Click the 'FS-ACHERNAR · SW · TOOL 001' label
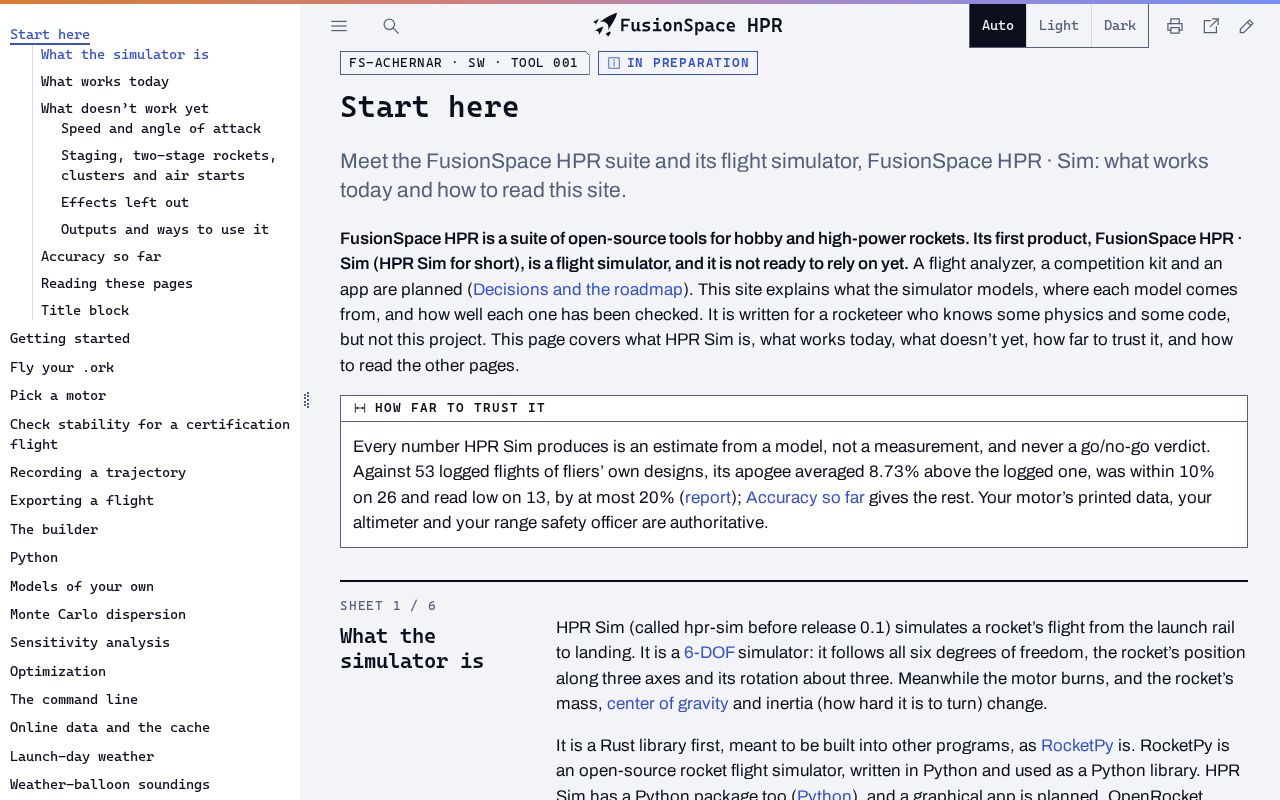This screenshot has height=800, width=1280. [x=464, y=63]
